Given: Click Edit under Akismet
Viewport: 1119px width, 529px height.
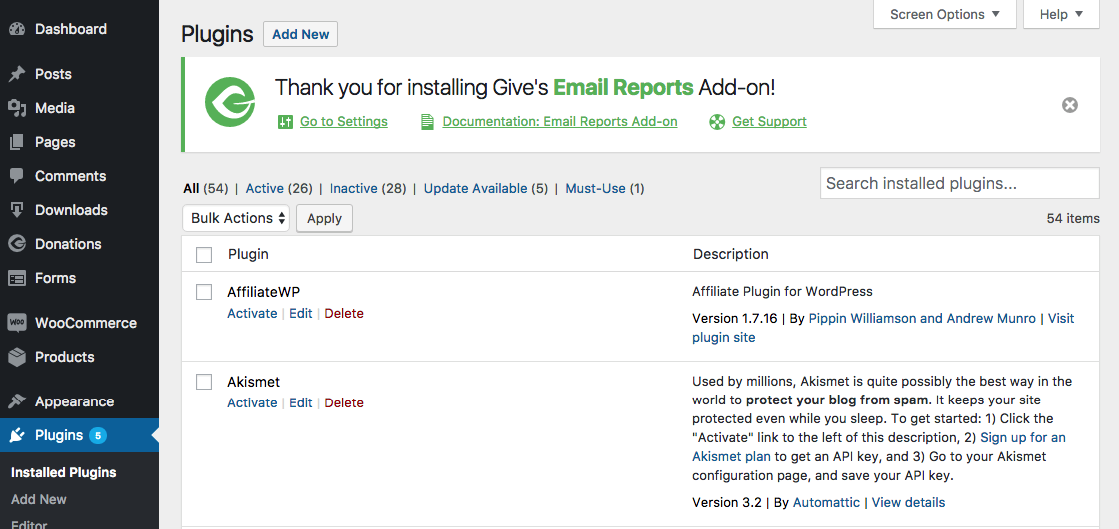Looking at the screenshot, I should (x=300, y=403).
